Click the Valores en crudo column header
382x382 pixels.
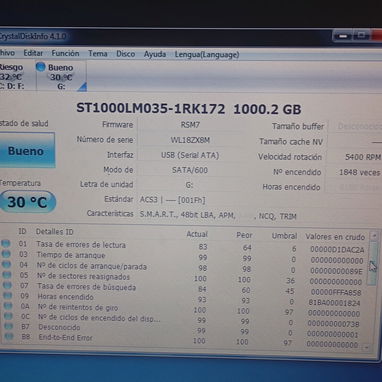click(x=335, y=237)
